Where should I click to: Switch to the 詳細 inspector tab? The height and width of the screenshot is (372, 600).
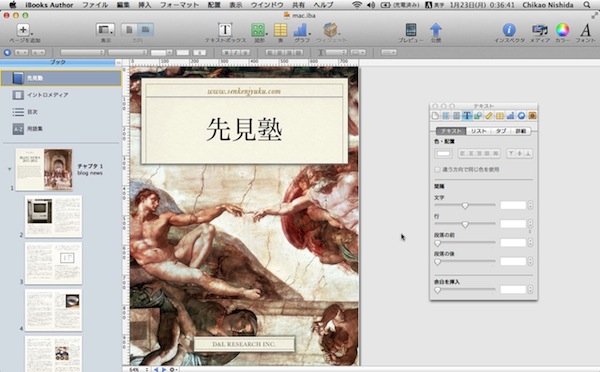521,131
